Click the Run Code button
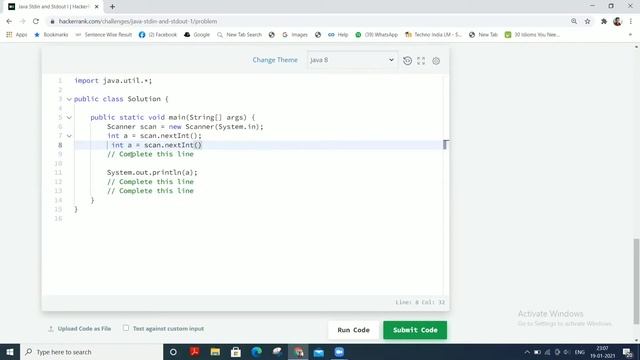640x360 pixels. (353, 330)
